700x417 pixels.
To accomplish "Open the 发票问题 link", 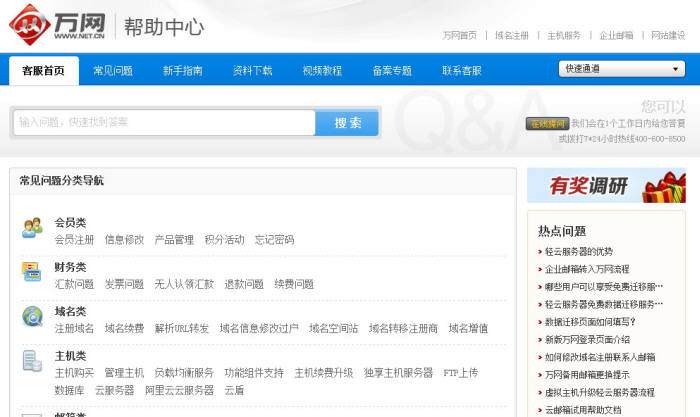I will click(124, 284).
